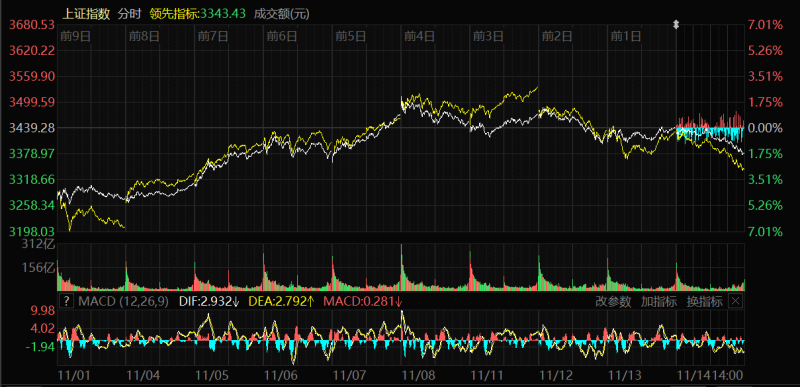Select the 前3日 day marker
Image resolution: width=800 pixels, height=387 pixels.
coord(489,36)
